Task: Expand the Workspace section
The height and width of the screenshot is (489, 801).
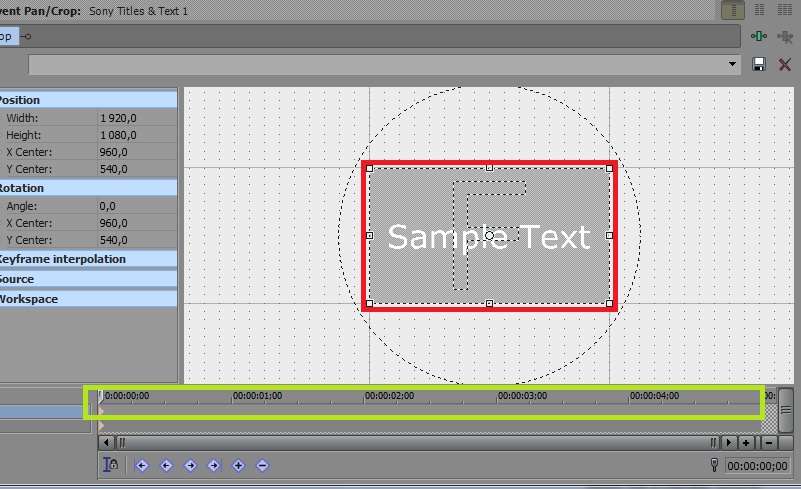Action: click(88, 299)
